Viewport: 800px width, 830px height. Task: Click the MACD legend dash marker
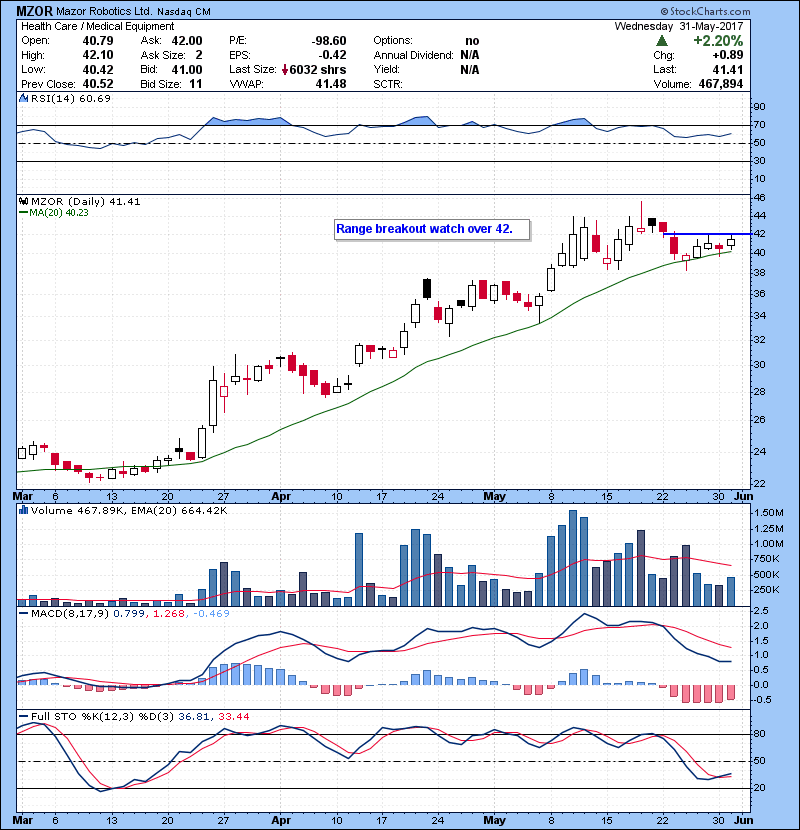pos(23,613)
